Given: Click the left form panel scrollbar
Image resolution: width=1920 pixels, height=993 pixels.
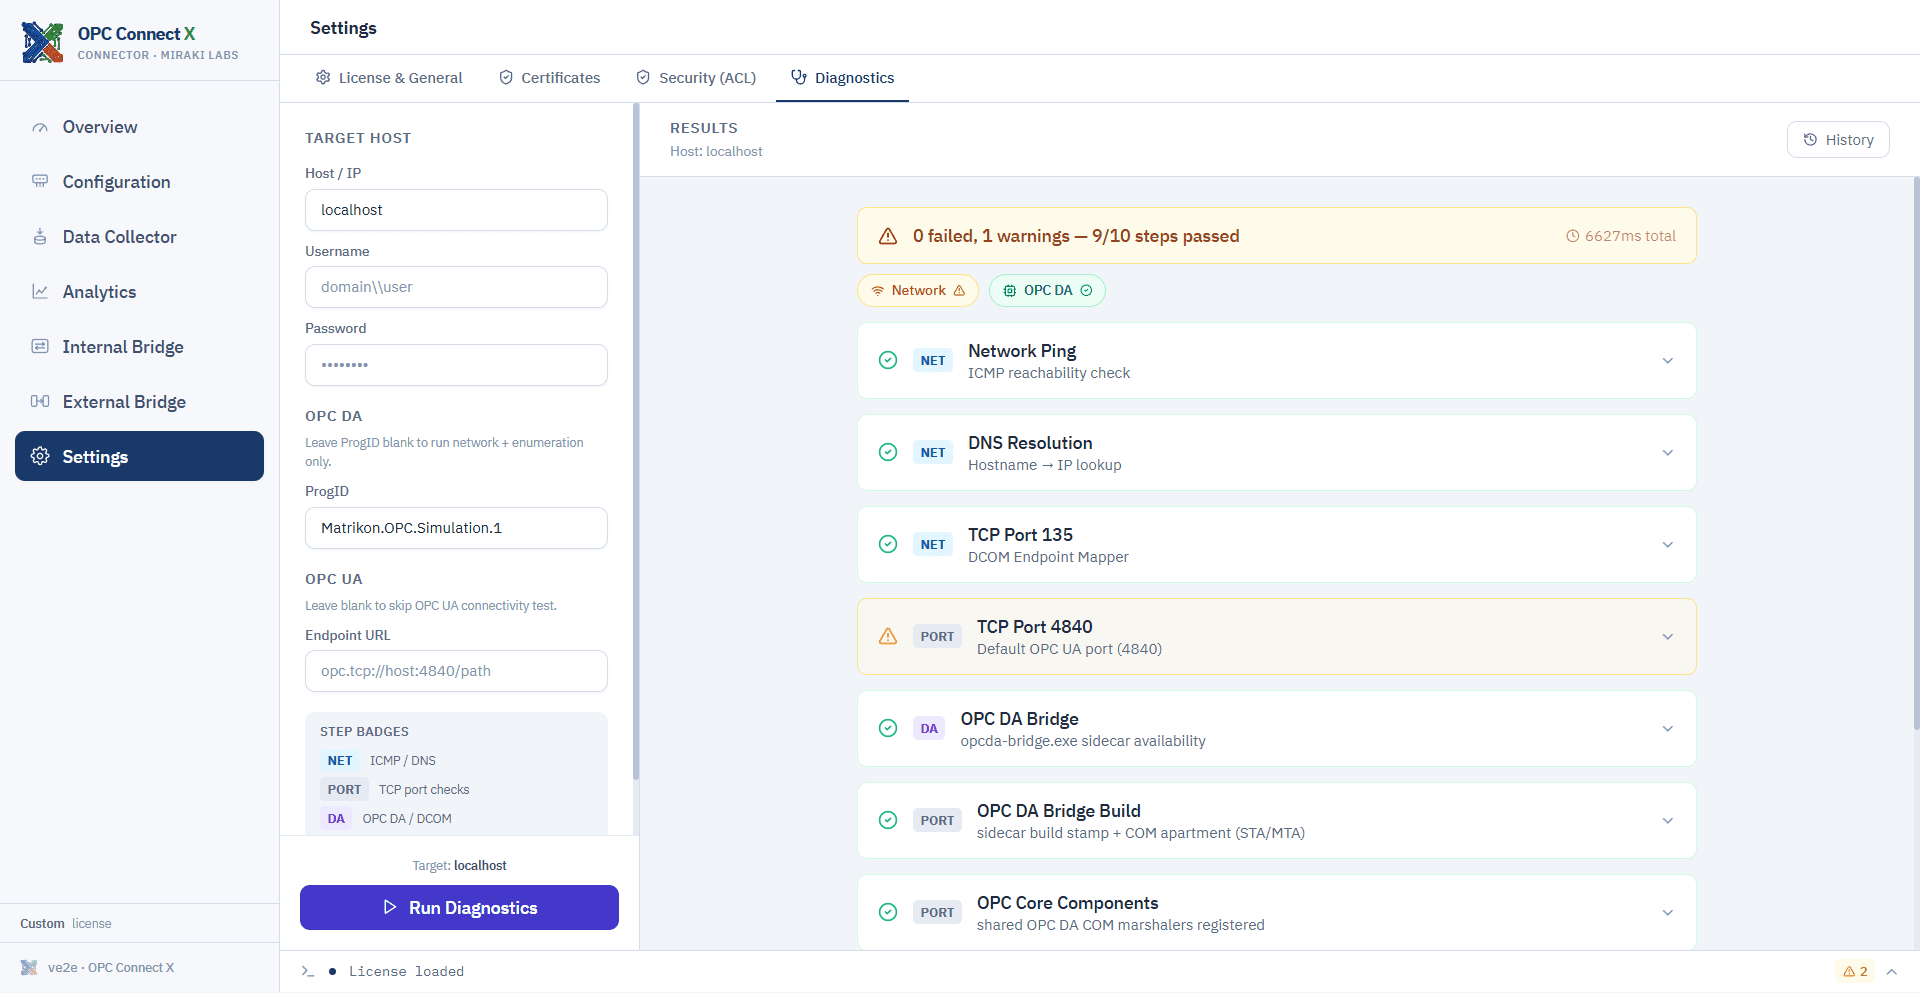Looking at the screenshot, I should point(636,442).
